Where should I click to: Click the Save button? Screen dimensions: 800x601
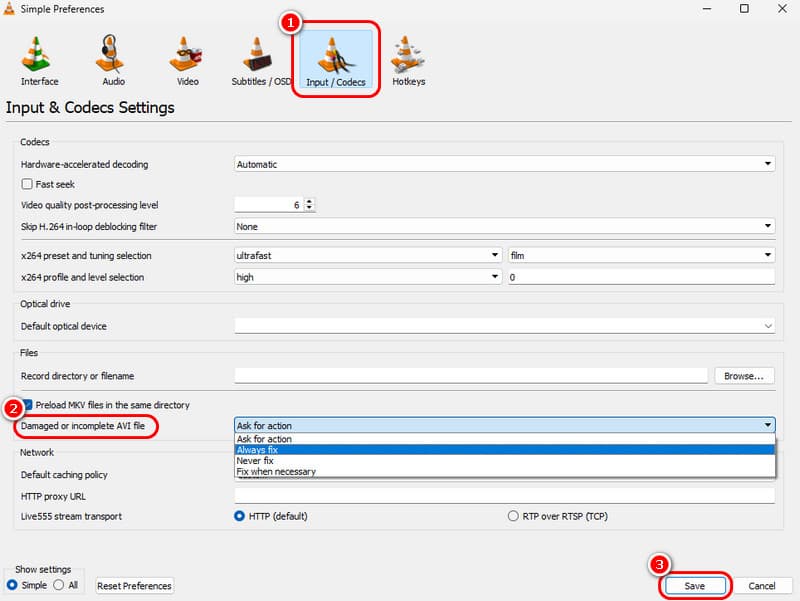point(694,585)
